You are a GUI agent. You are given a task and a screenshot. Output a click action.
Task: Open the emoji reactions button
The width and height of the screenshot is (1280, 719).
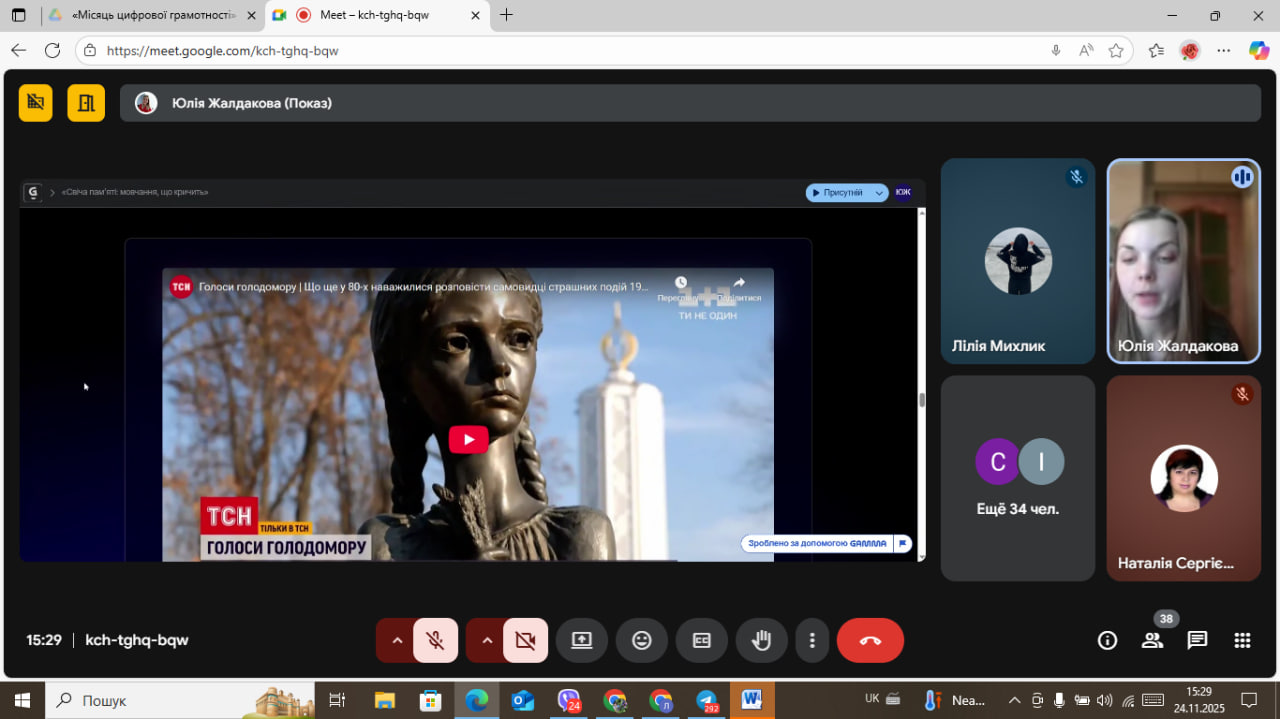coord(642,641)
